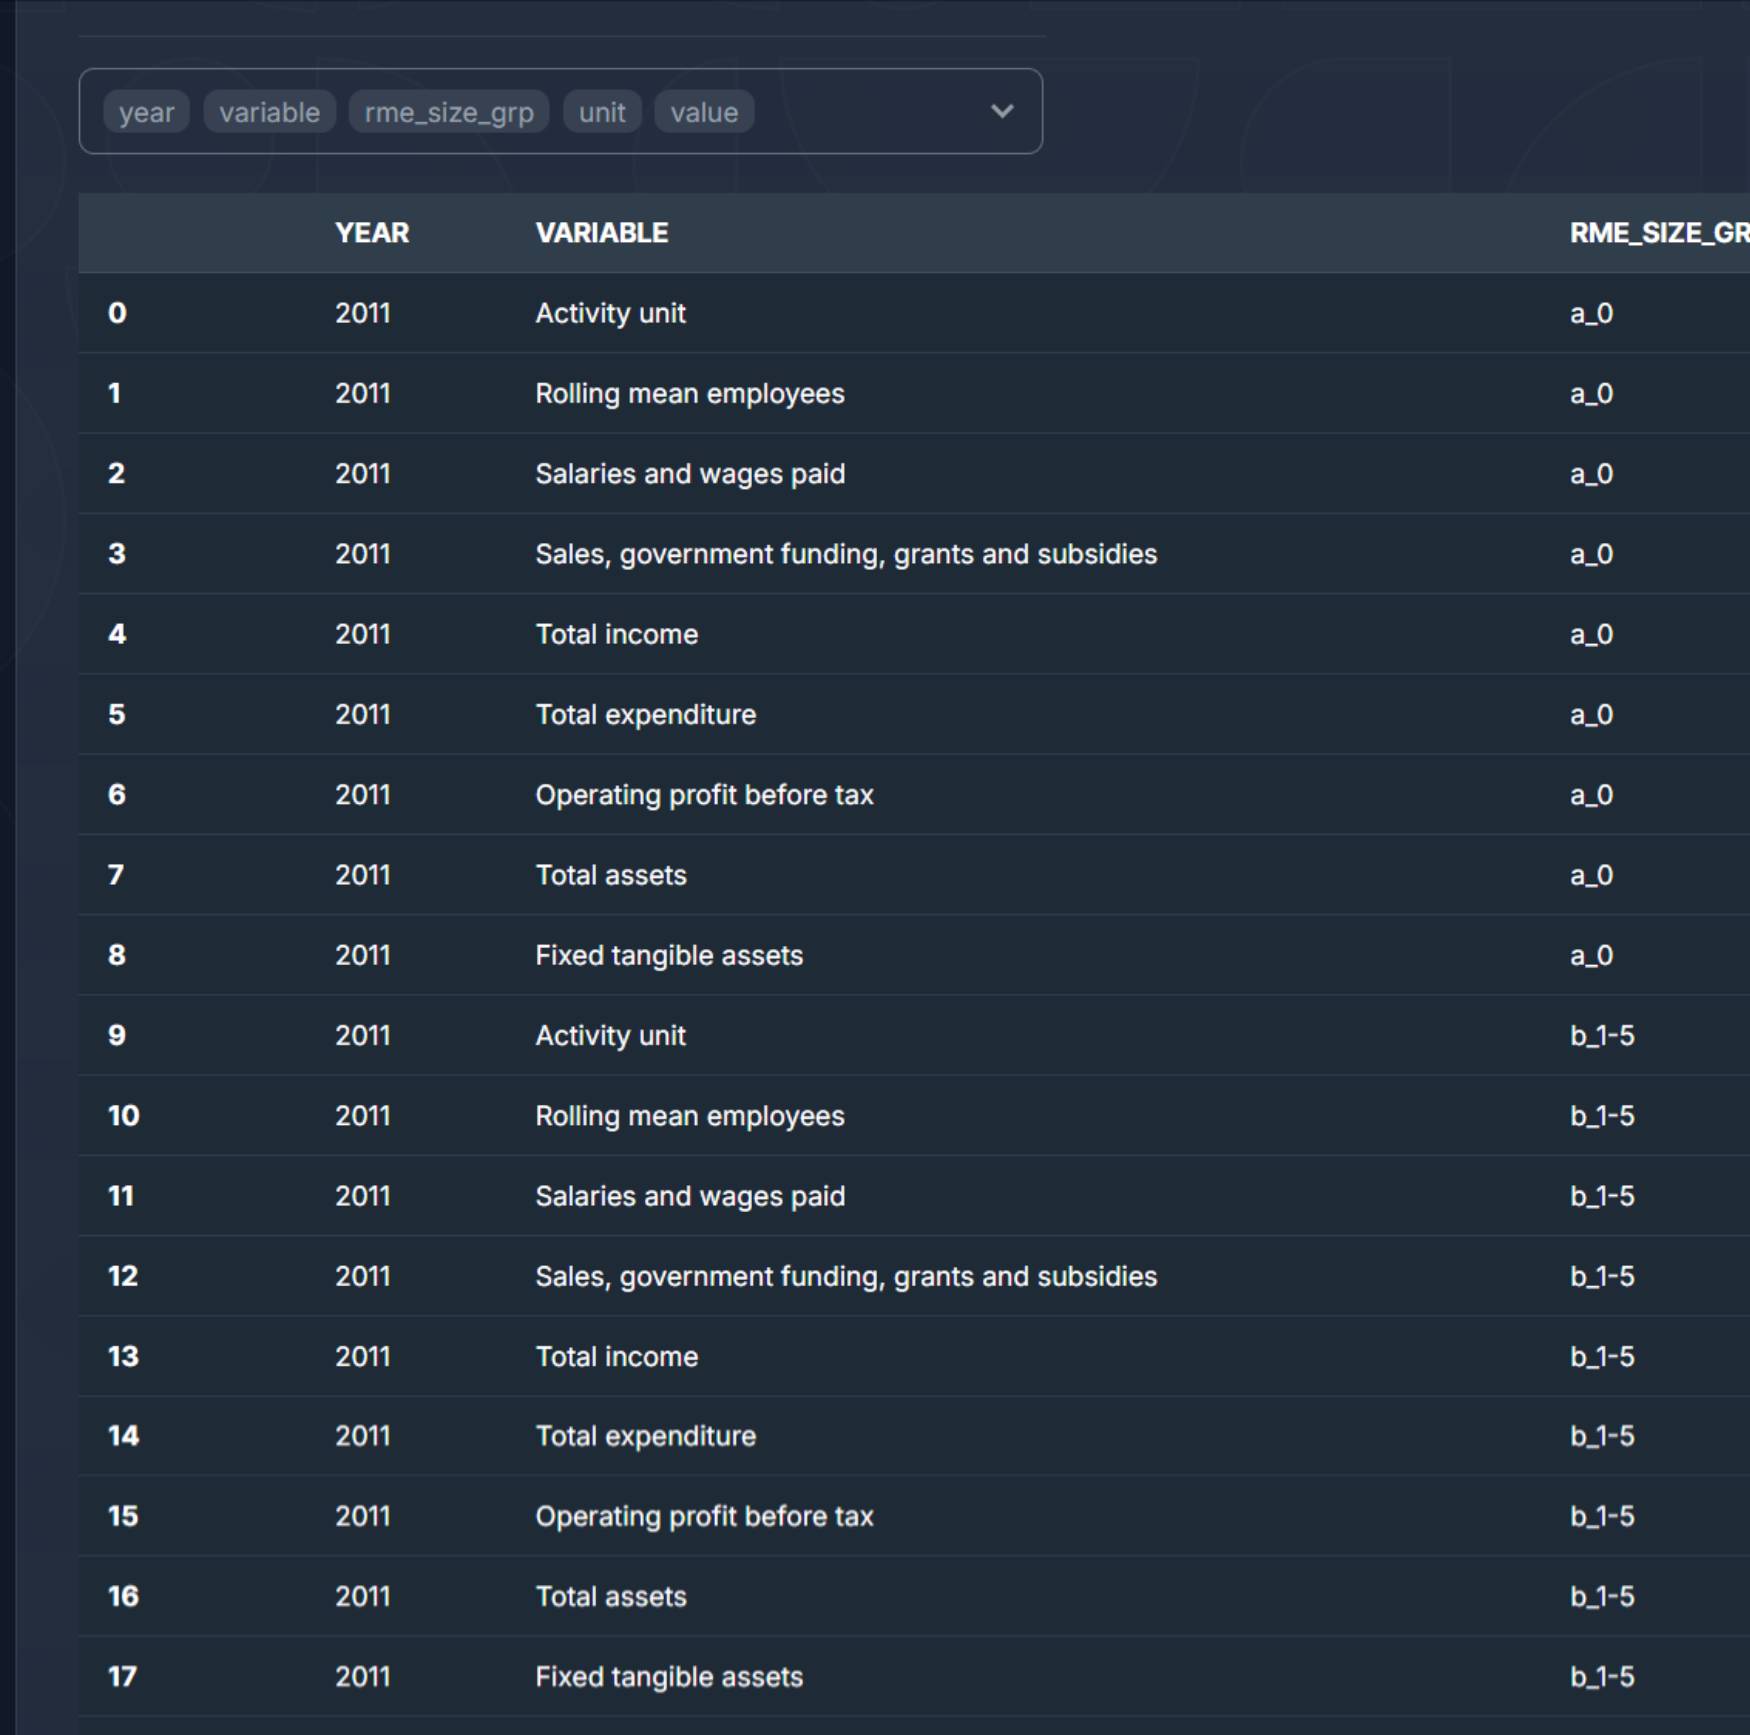Select 'Salaries and wages paid' in row 2
The width and height of the screenshot is (1750, 1735).
pos(690,474)
